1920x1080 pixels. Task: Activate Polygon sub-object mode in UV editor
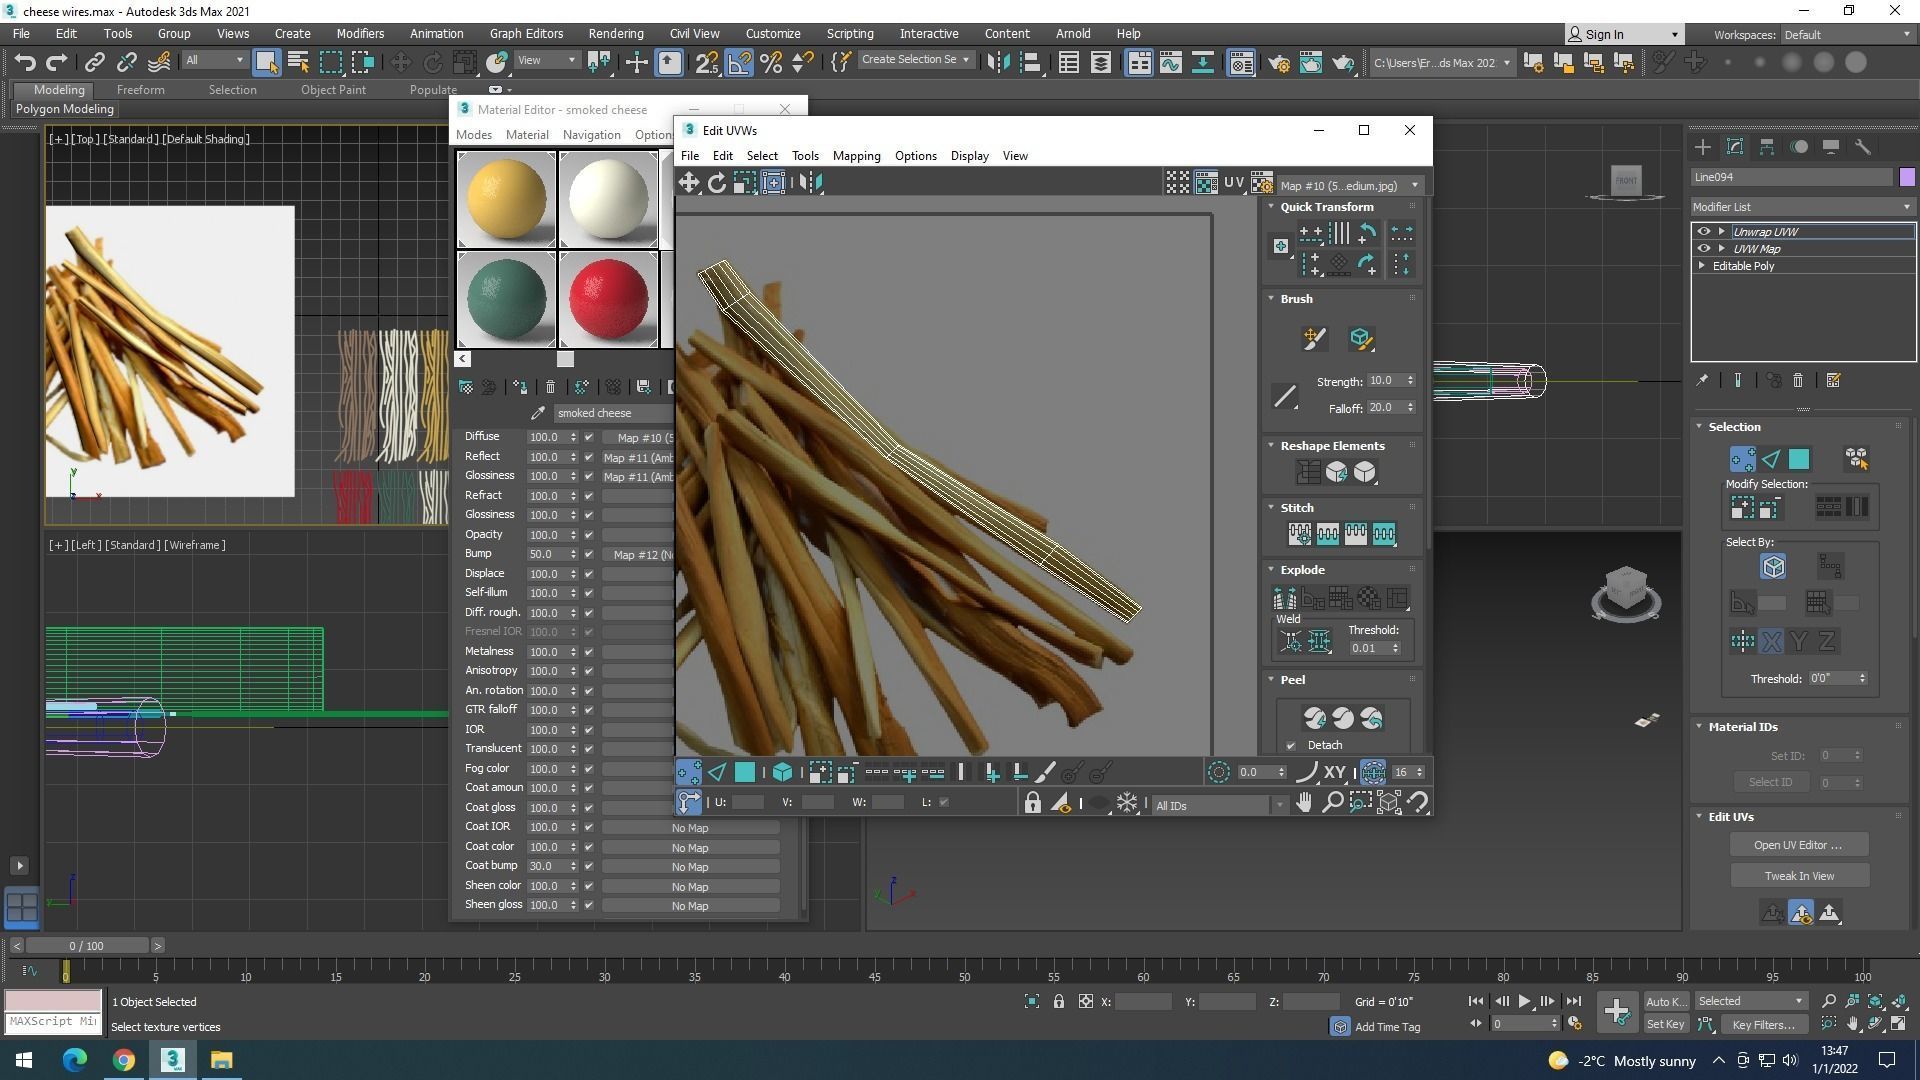(745, 772)
